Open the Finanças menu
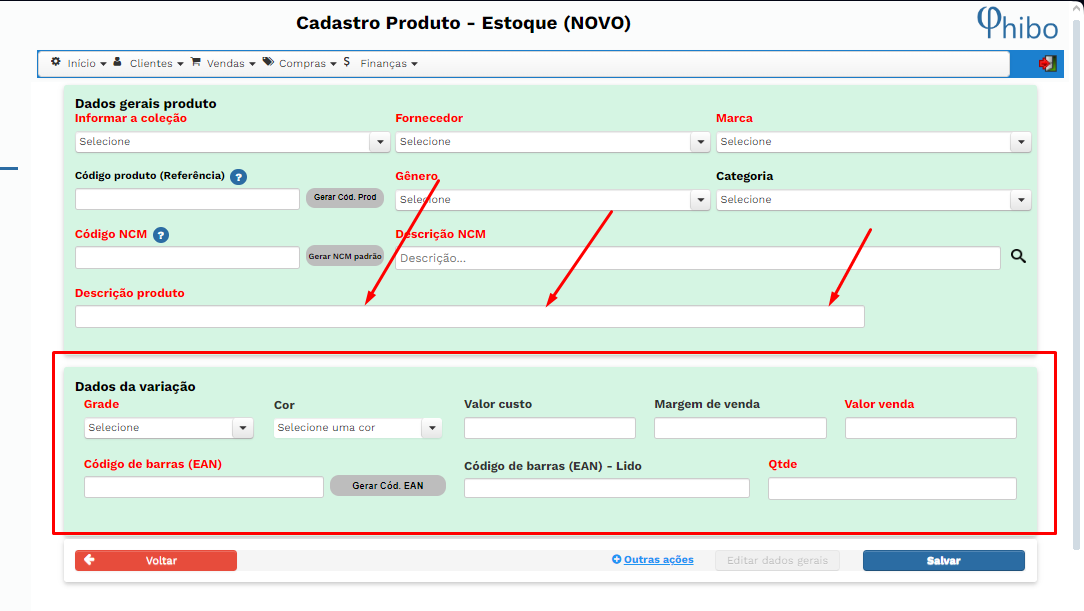Screen dimensions: 1084x611 click(386, 63)
